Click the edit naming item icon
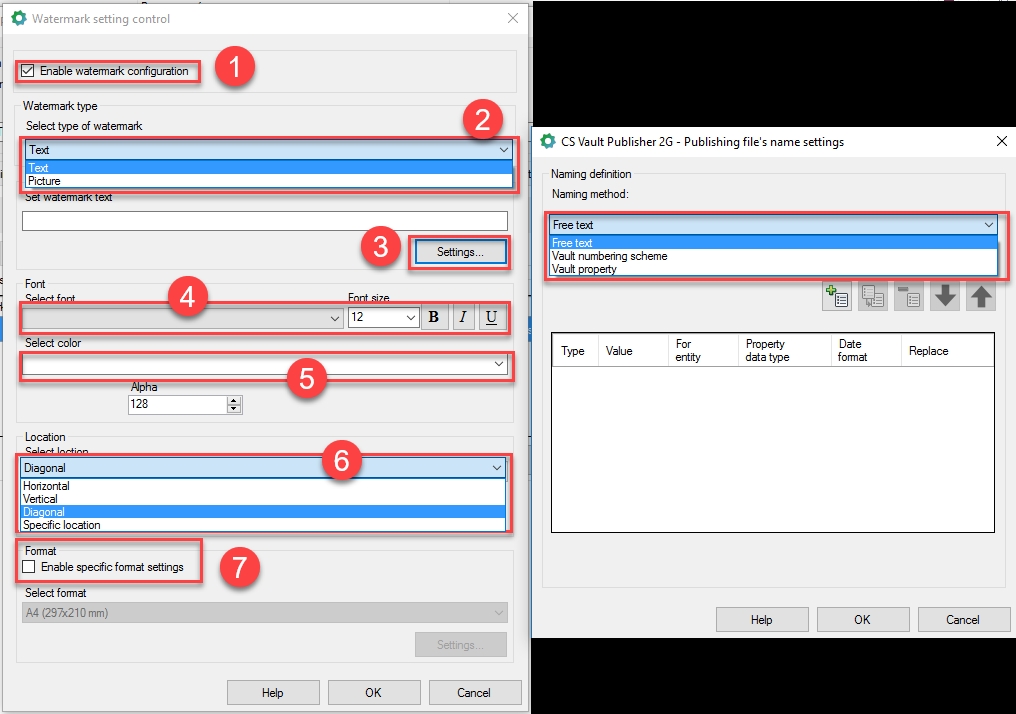Image resolution: width=1016 pixels, height=714 pixels. 872,297
